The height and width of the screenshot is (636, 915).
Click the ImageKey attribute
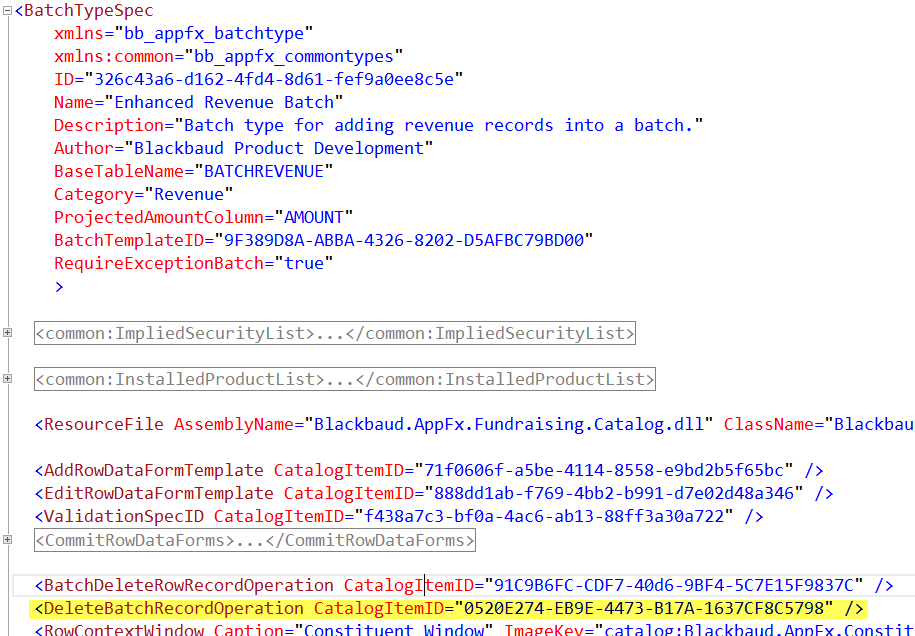(x=542, y=630)
